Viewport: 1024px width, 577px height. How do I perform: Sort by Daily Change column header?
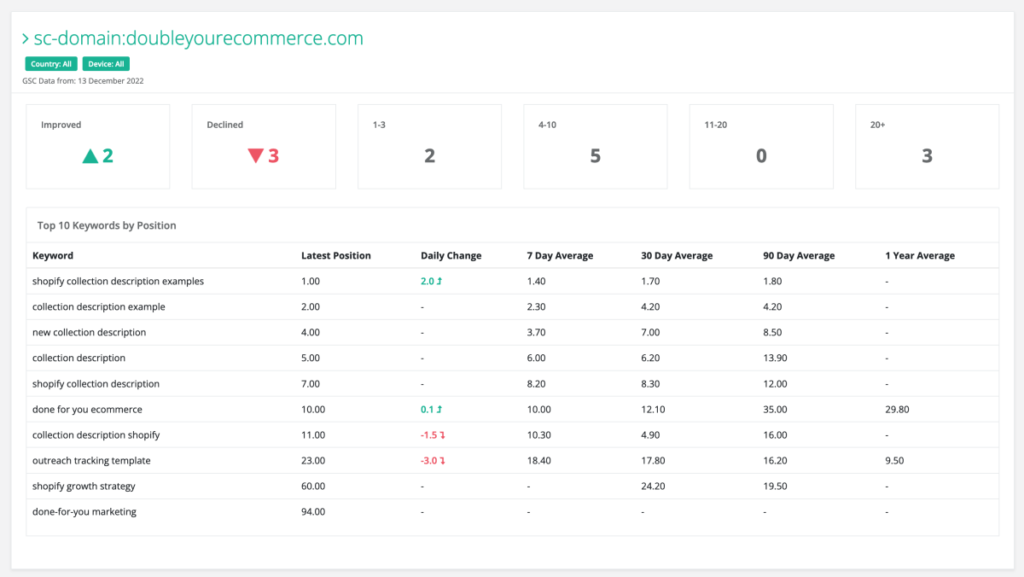451,256
